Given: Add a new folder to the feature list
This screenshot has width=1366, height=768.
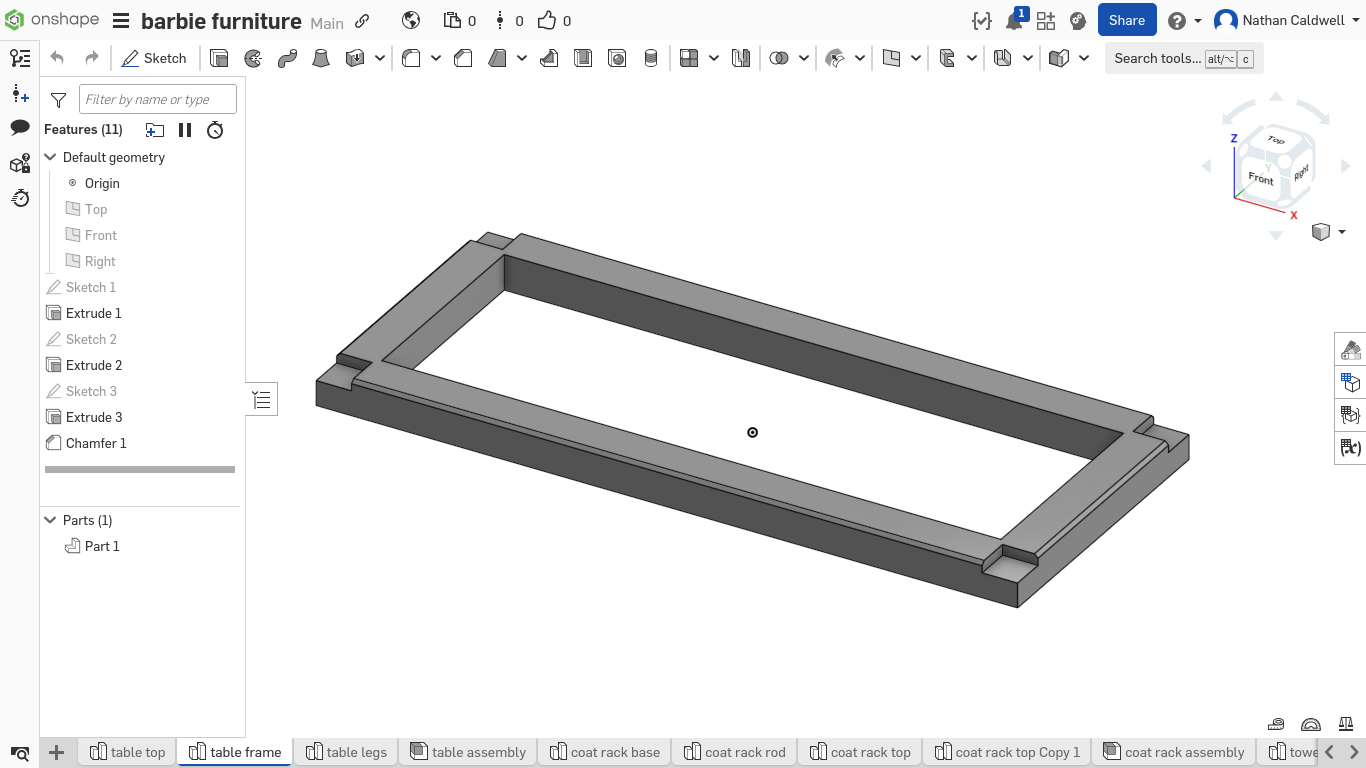Looking at the screenshot, I should (x=154, y=130).
